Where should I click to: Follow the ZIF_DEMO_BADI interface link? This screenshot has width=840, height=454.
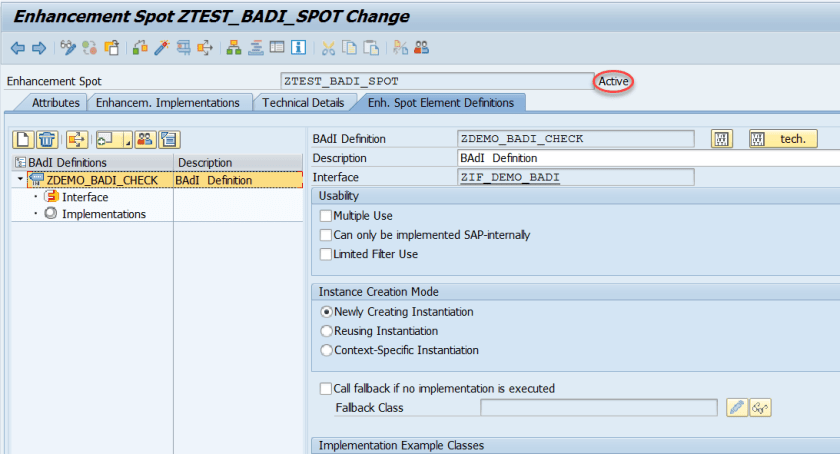point(509,177)
